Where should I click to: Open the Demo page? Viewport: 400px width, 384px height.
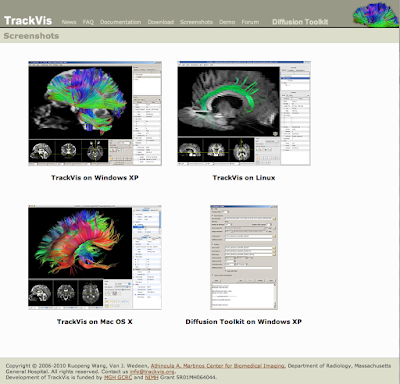[x=227, y=22]
